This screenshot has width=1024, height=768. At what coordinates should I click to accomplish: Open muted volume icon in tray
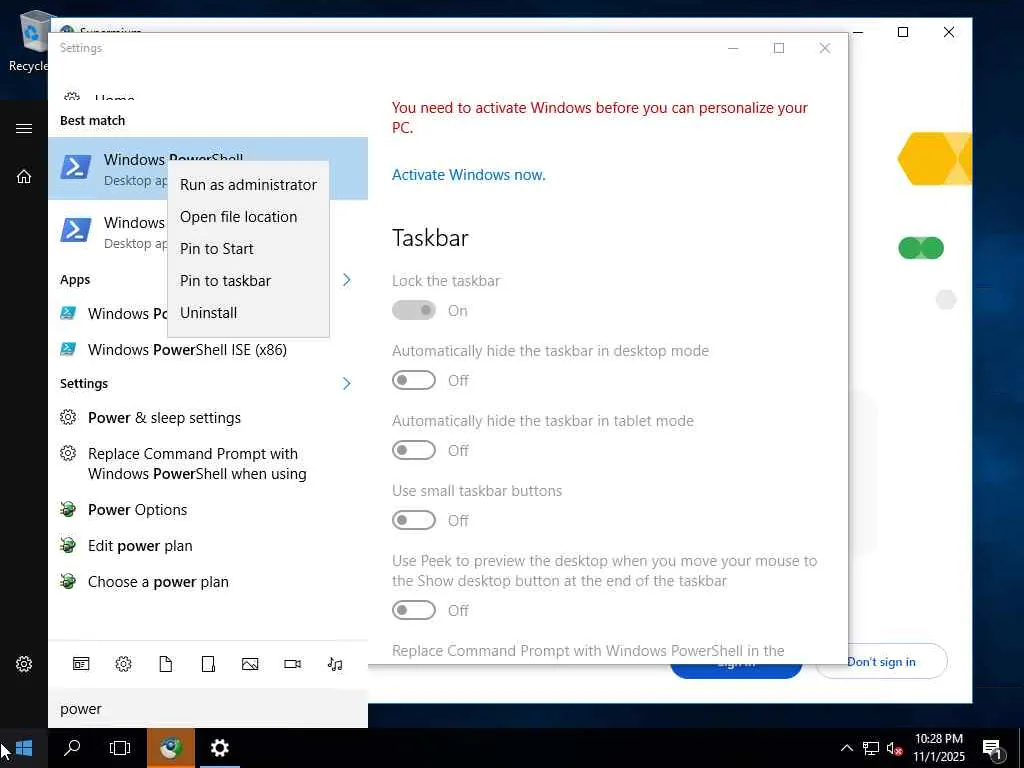pos(894,748)
